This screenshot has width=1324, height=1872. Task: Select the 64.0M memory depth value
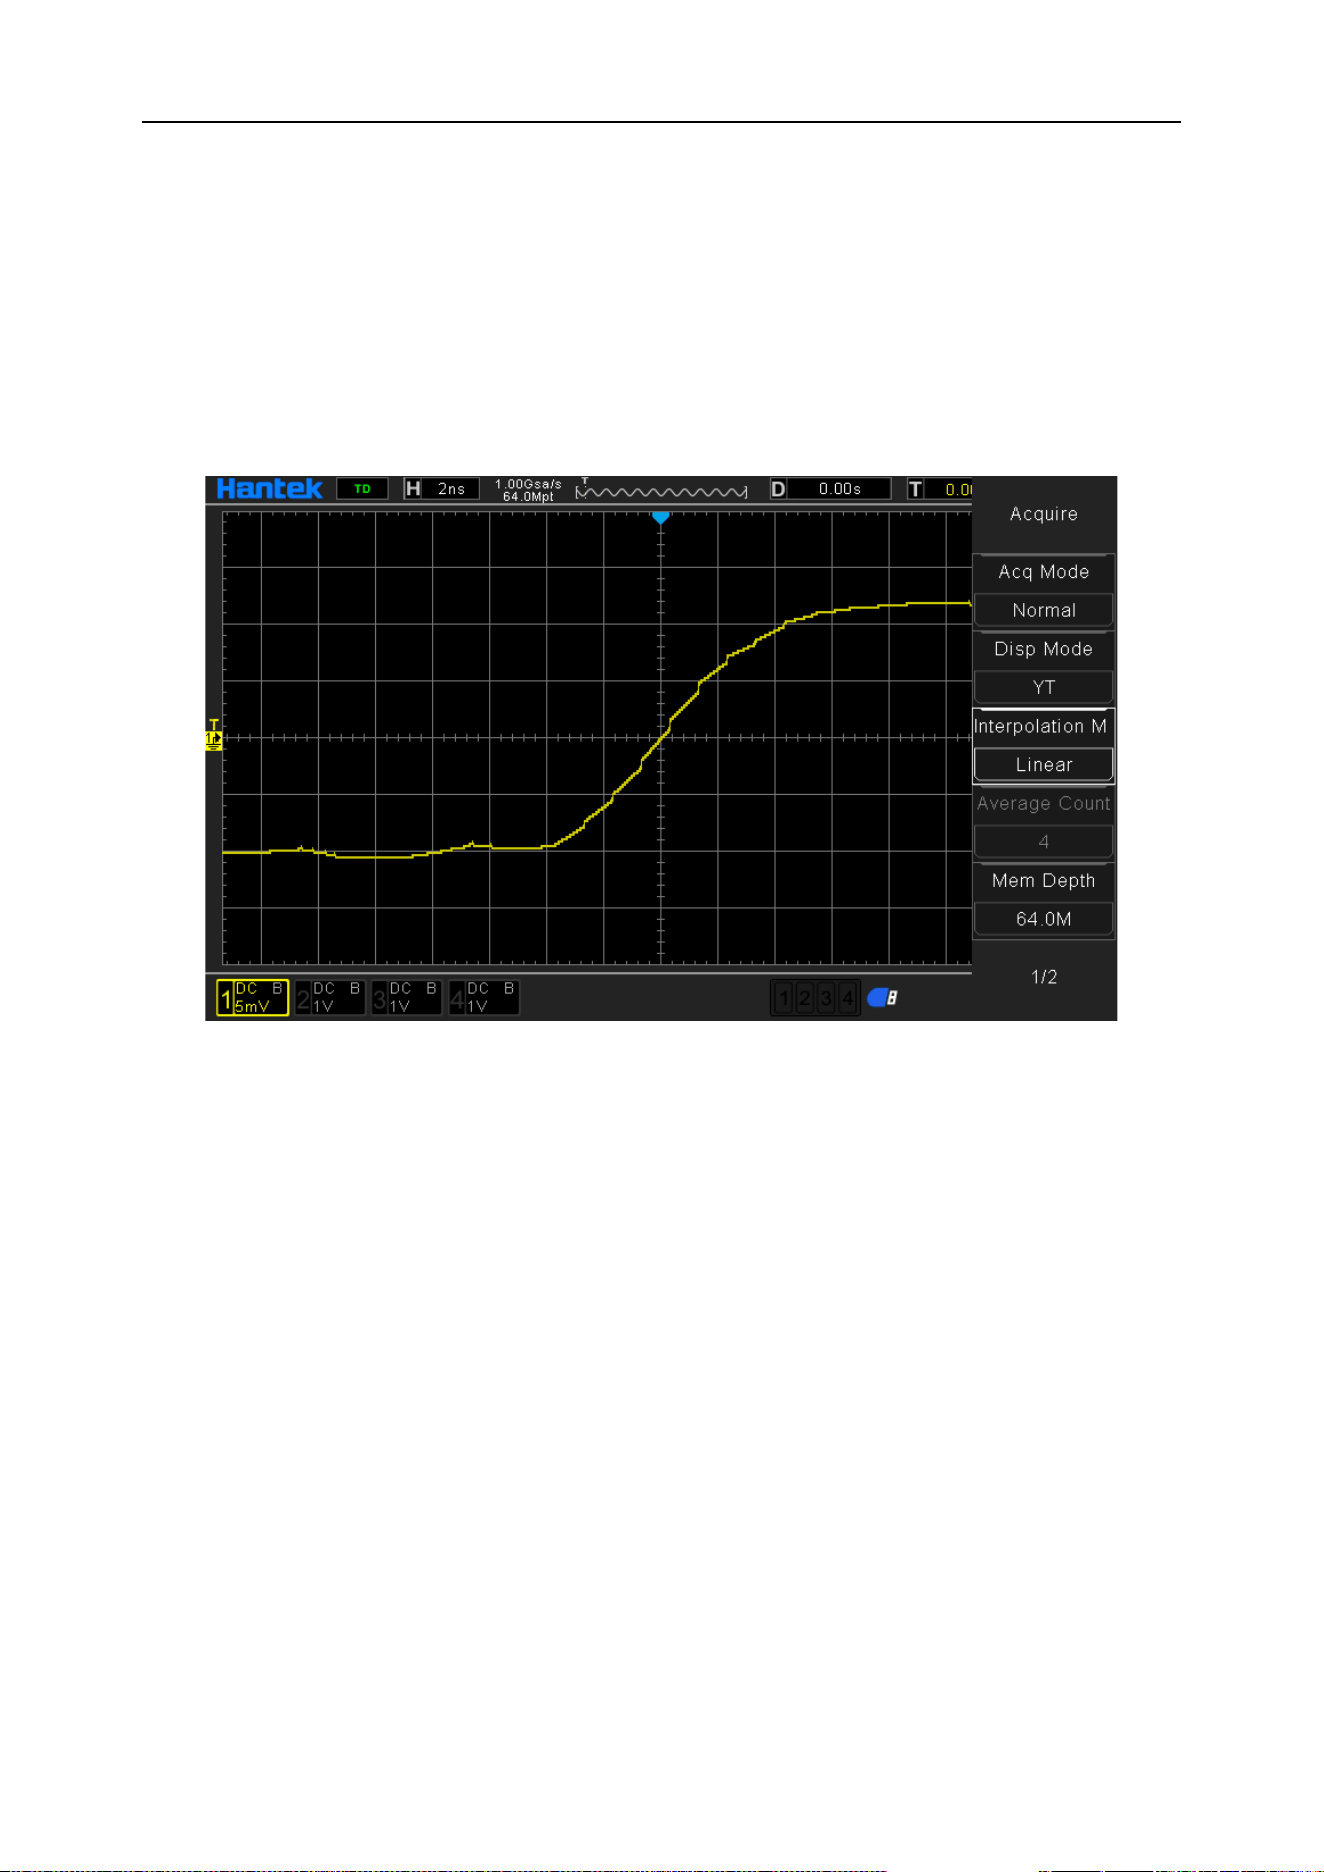(1043, 918)
